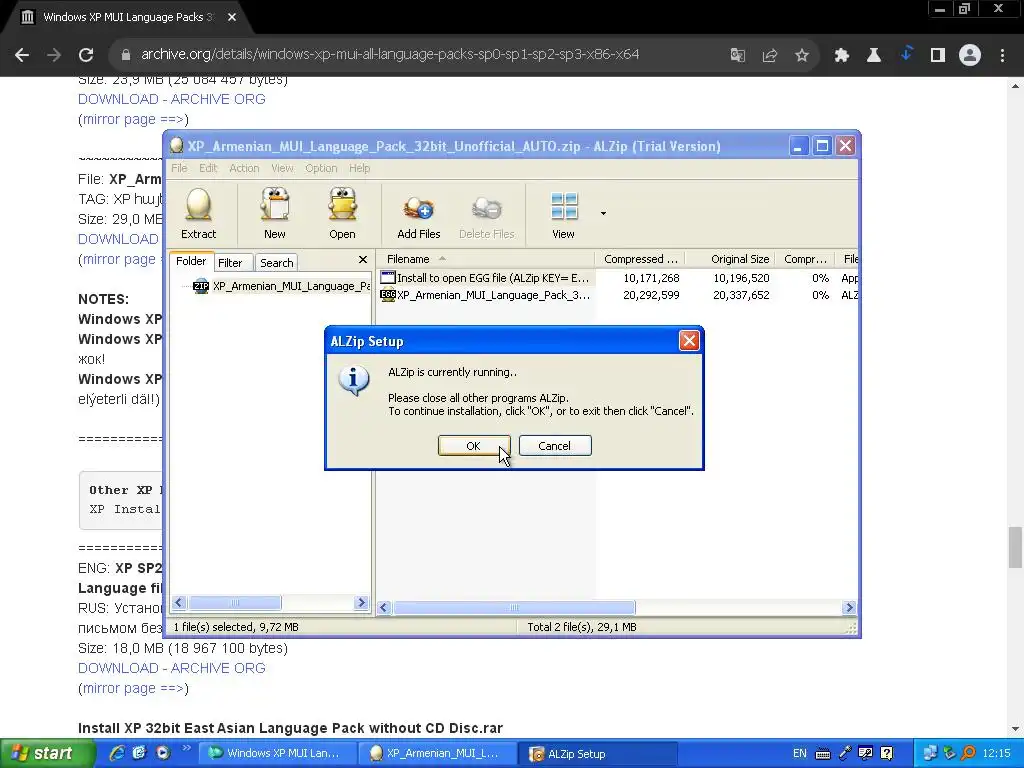
Task: Switch to ALZip Setup taskbar button
Action: [599, 754]
